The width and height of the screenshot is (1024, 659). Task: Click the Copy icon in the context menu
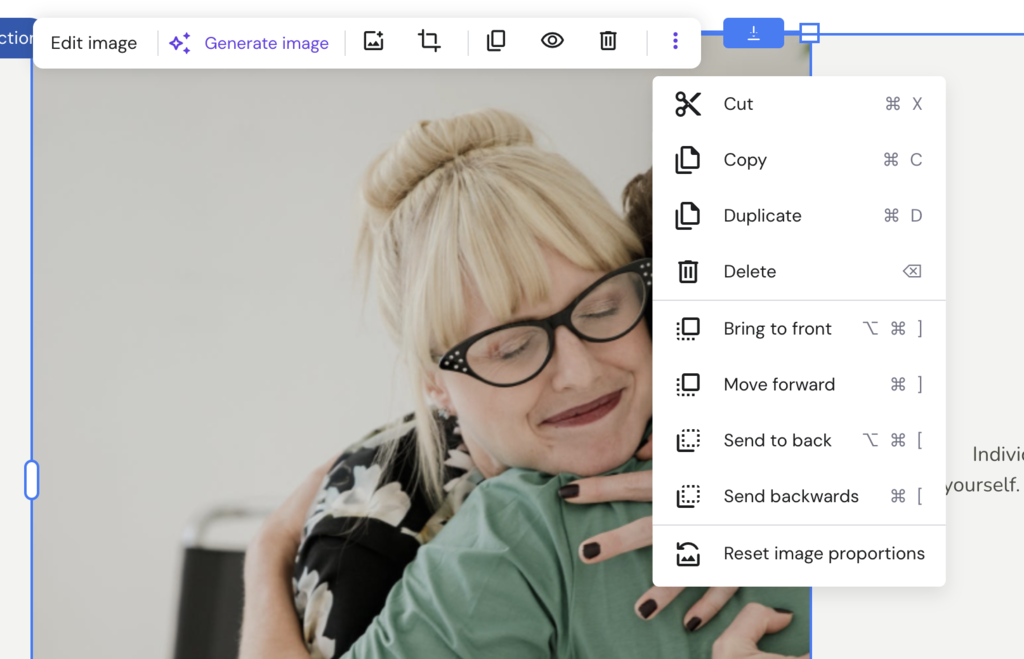tap(688, 160)
